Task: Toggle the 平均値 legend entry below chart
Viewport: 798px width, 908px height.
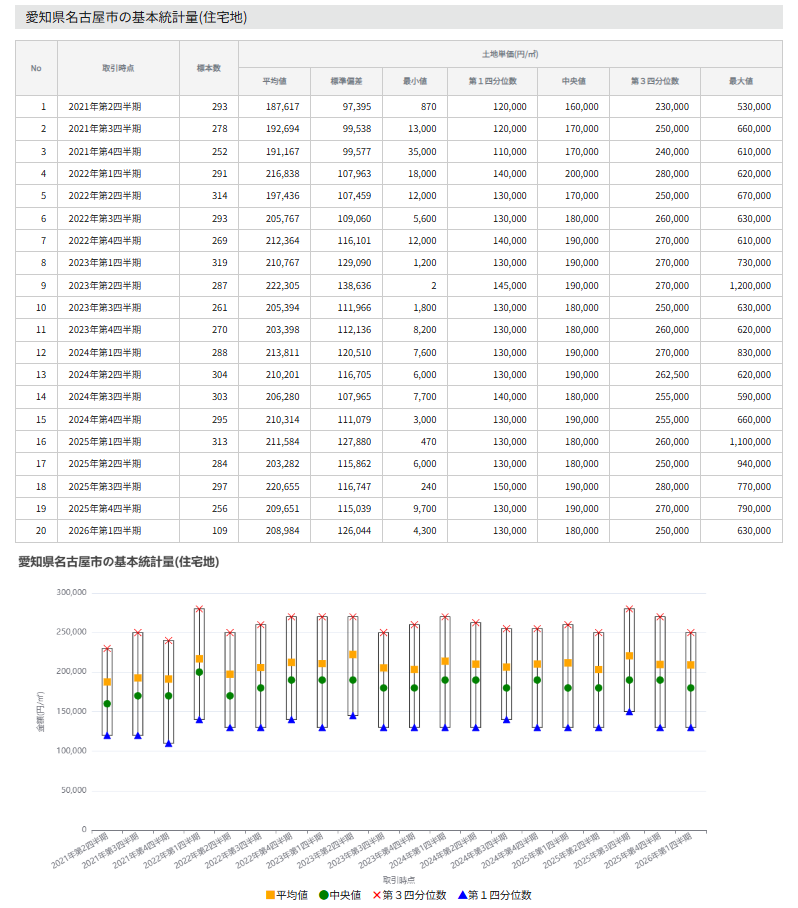Action: pyautogui.click(x=287, y=895)
